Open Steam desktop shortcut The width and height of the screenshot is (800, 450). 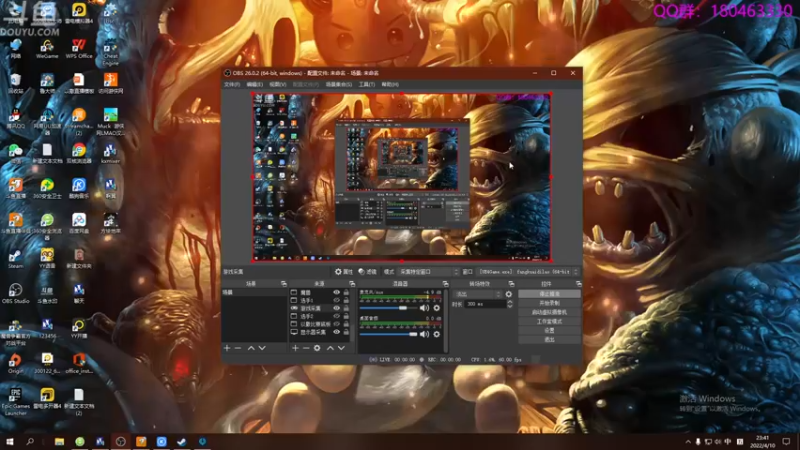pyautogui.click(x=15, y=258)
